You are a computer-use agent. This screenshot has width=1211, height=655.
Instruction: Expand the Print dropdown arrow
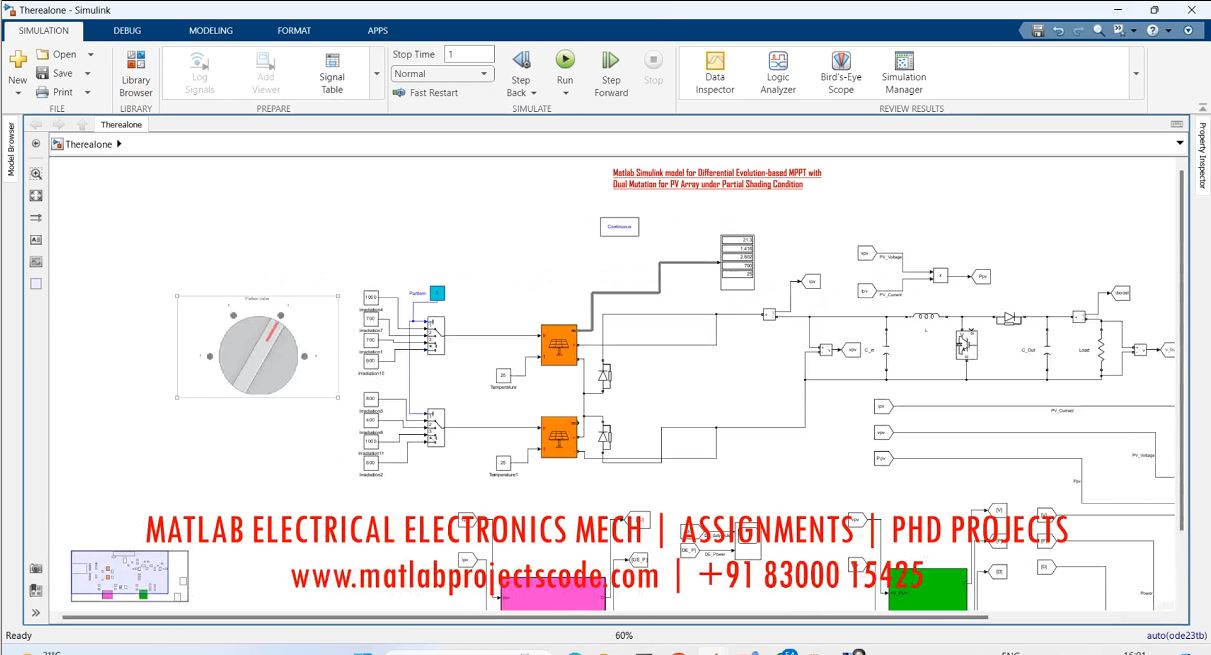(88, 92)
